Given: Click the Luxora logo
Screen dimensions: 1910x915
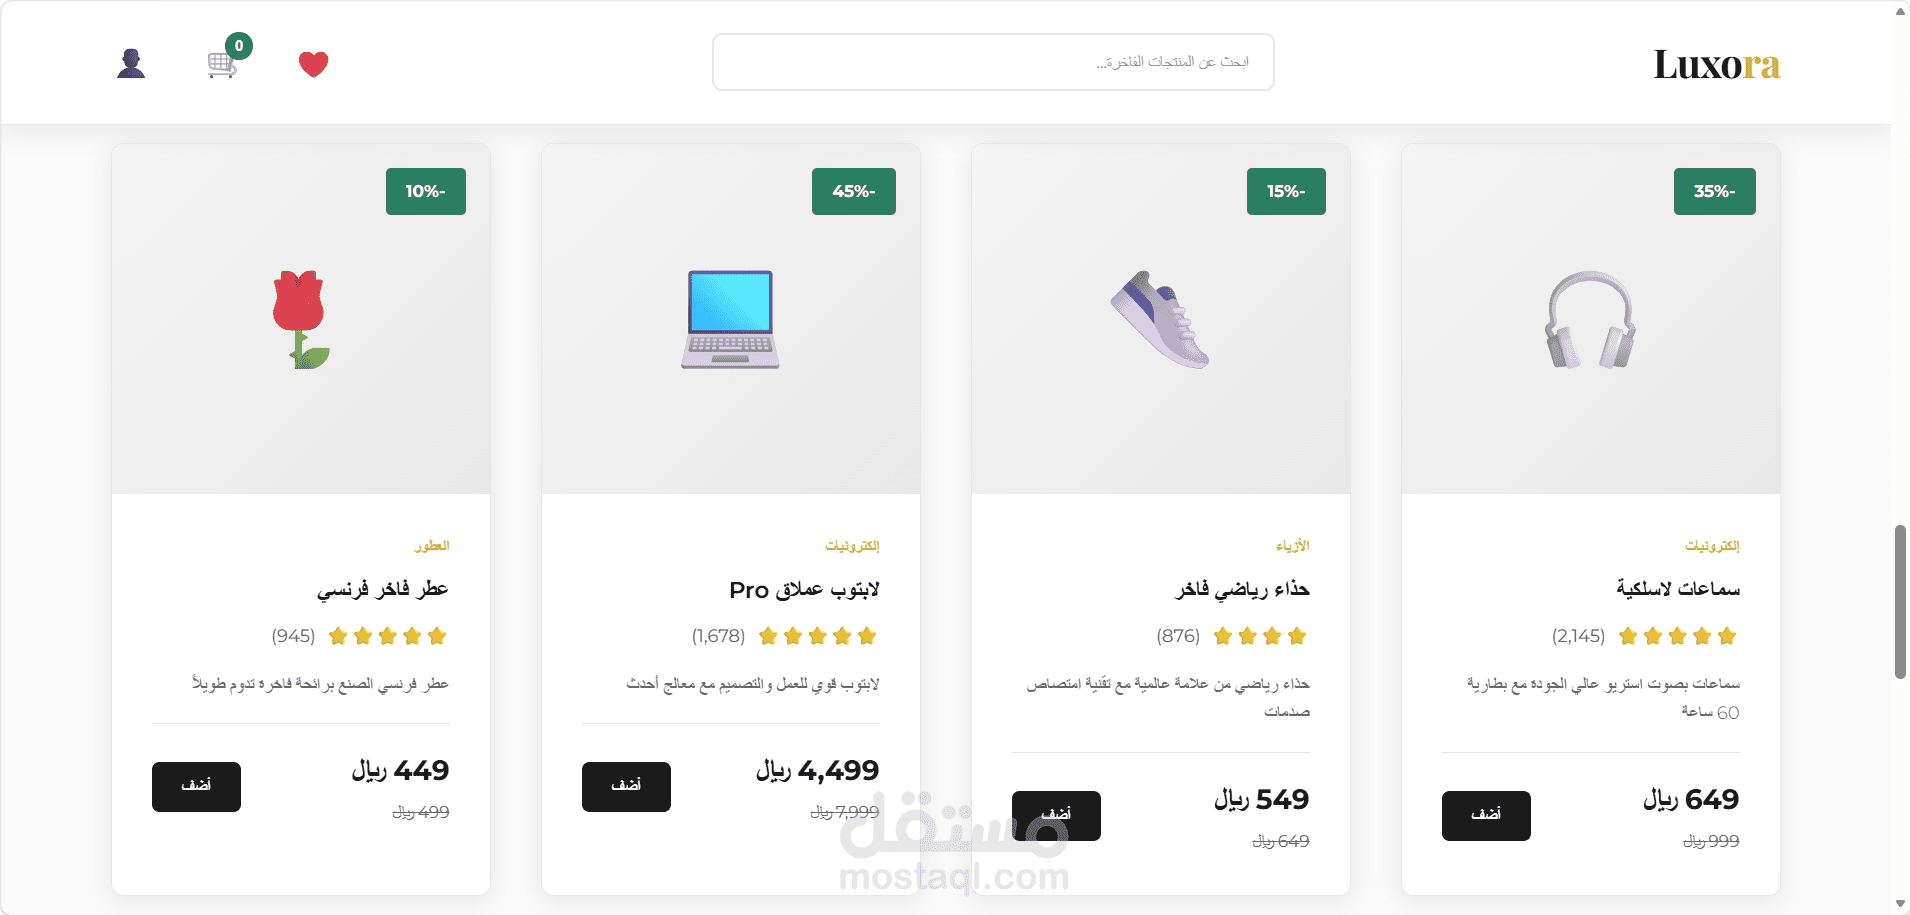Looking at the screenshot, I should tap(1716, 64).
